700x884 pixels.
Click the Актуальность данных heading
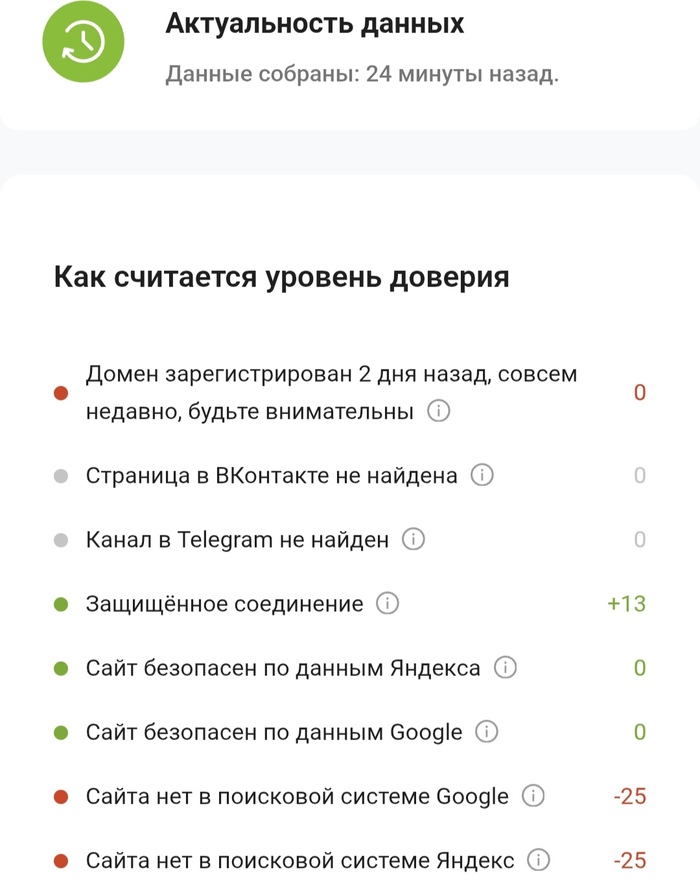314,23
